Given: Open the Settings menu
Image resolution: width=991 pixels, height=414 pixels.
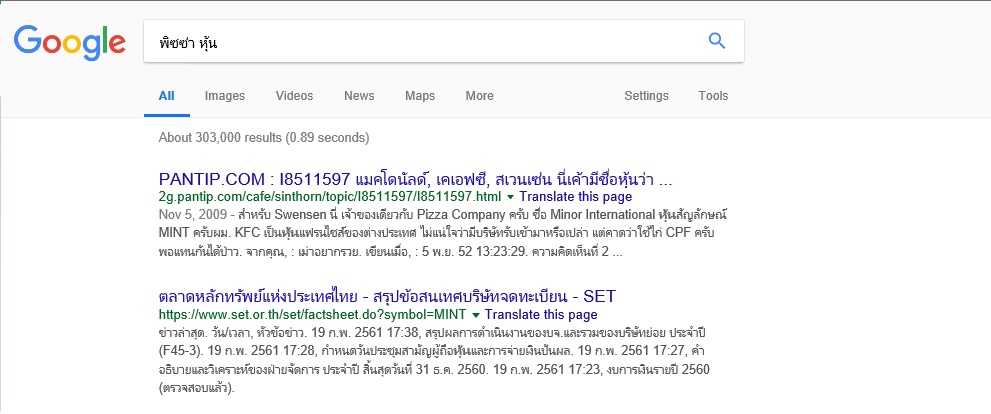Looking at the screenshot, I should pyautogui.click(x=647, y=96).
